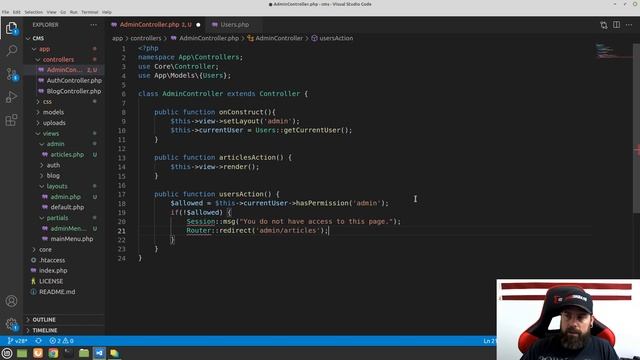Viewport: 640px width, 360px height.
Task: Open the Manage gear icon
Action: 11,324
